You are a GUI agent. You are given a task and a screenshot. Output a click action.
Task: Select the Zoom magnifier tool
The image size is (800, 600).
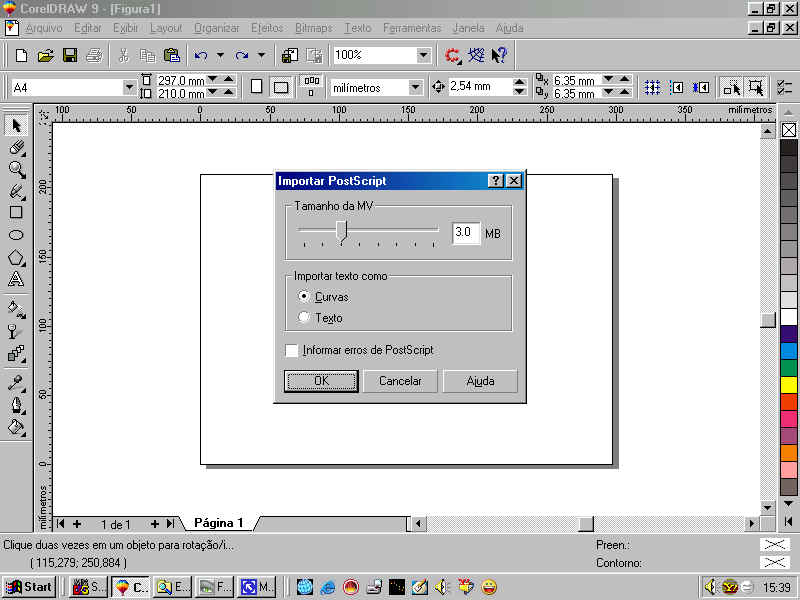[x=16, y=169]
